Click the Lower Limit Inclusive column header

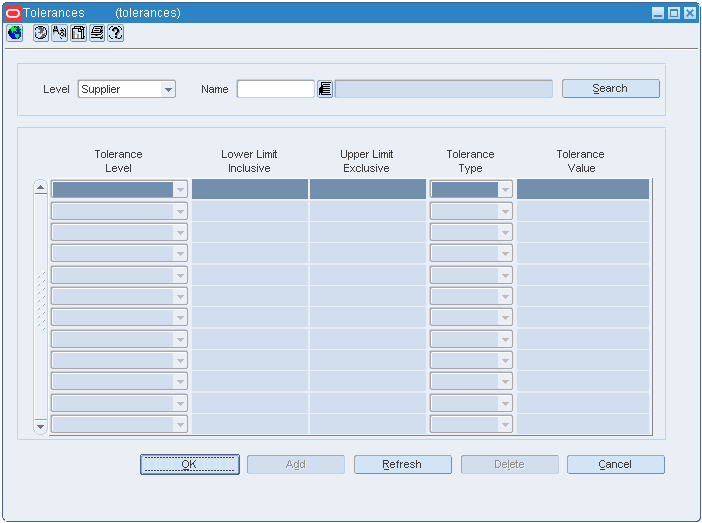click(249, 161)
